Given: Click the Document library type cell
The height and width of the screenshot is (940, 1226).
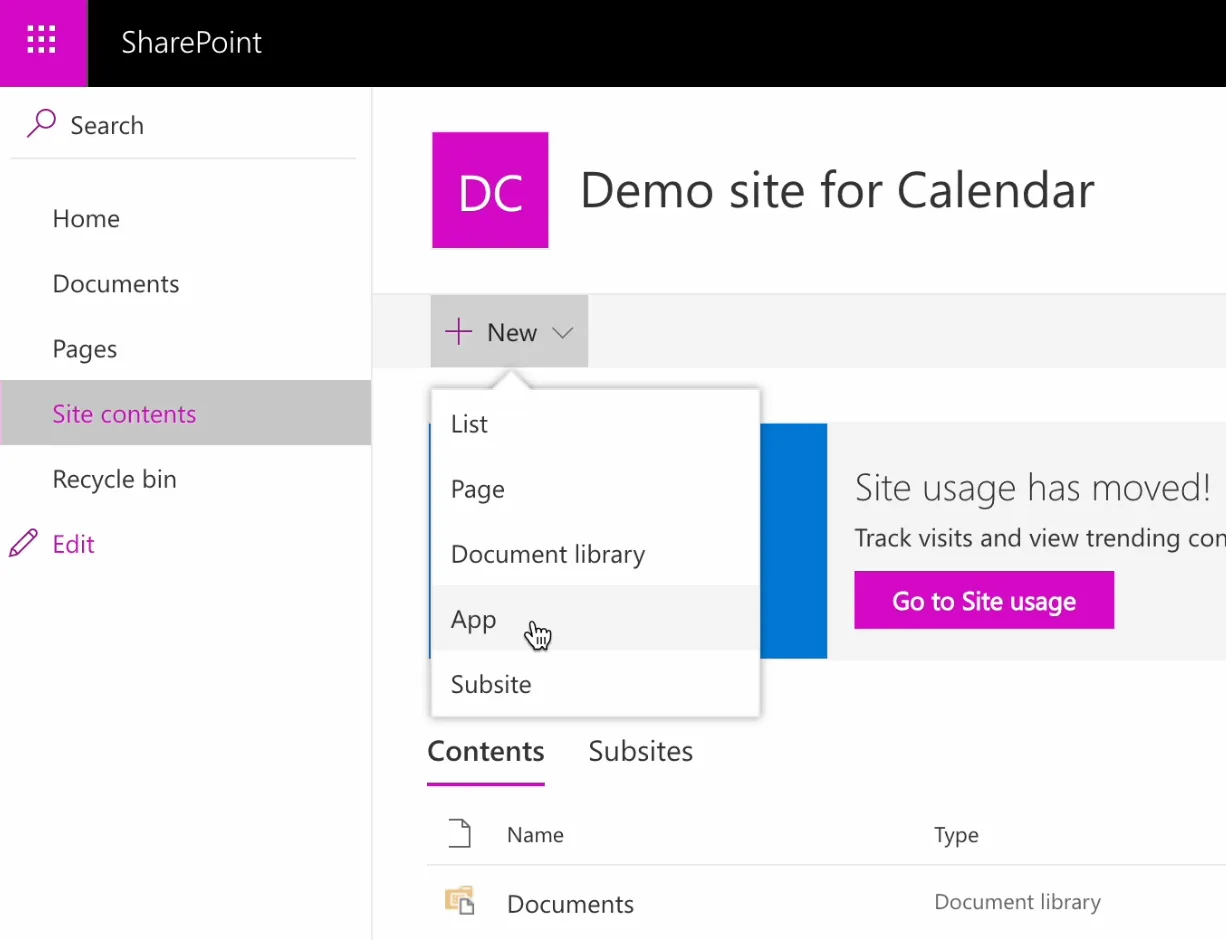Looking at the screenshot, I should pos(1017,902).
